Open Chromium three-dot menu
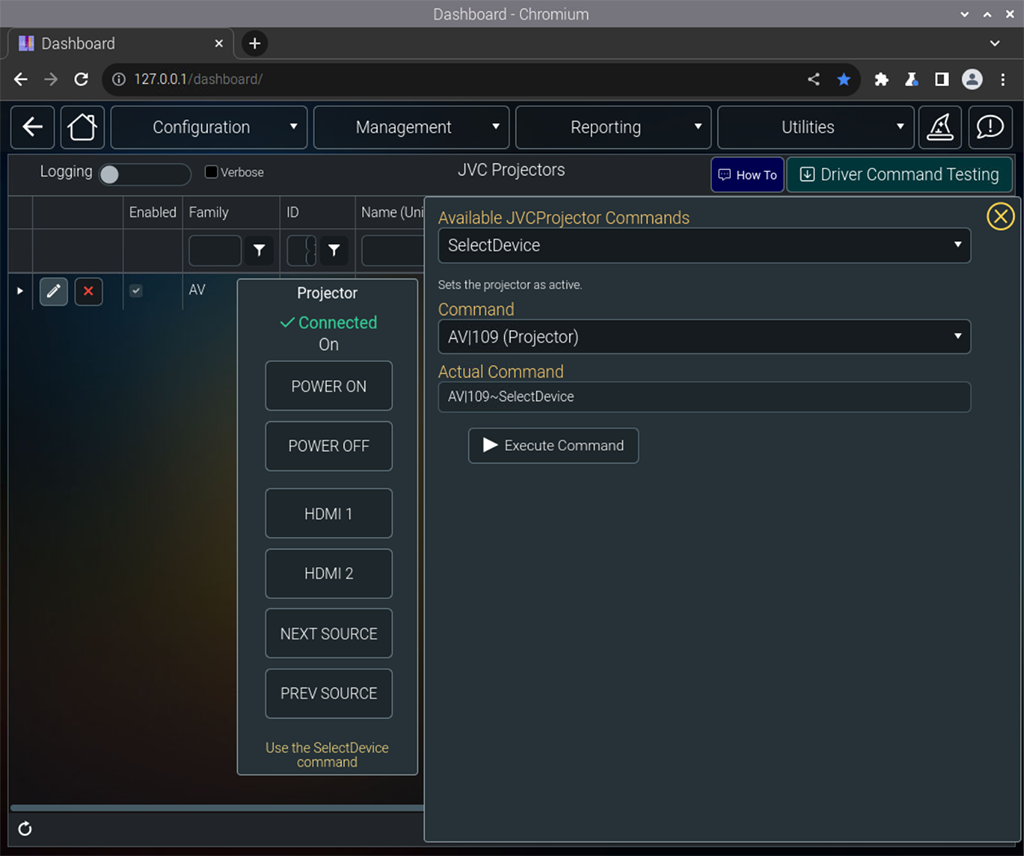Viewport: 1024px width, 856px height. [1002, 79]
